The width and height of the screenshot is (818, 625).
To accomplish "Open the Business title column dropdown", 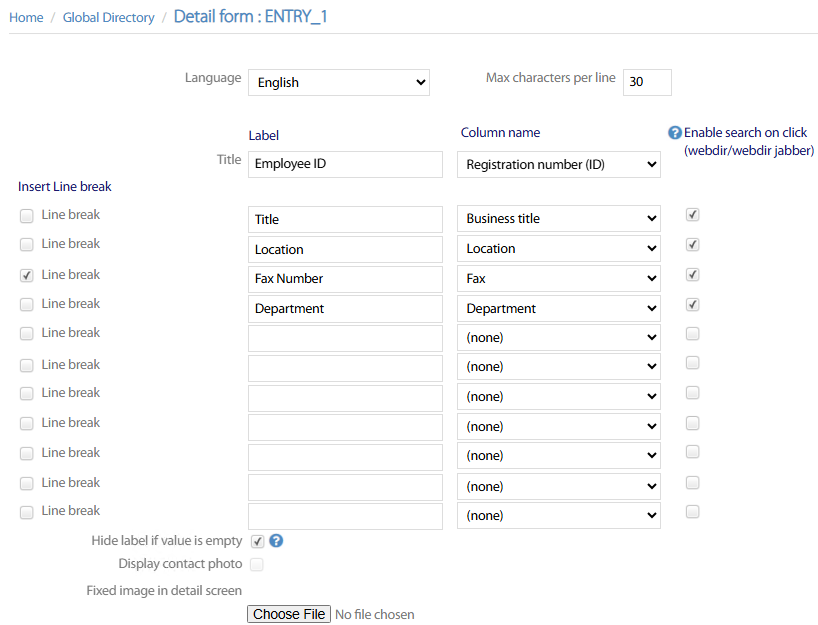I will 558,219.
